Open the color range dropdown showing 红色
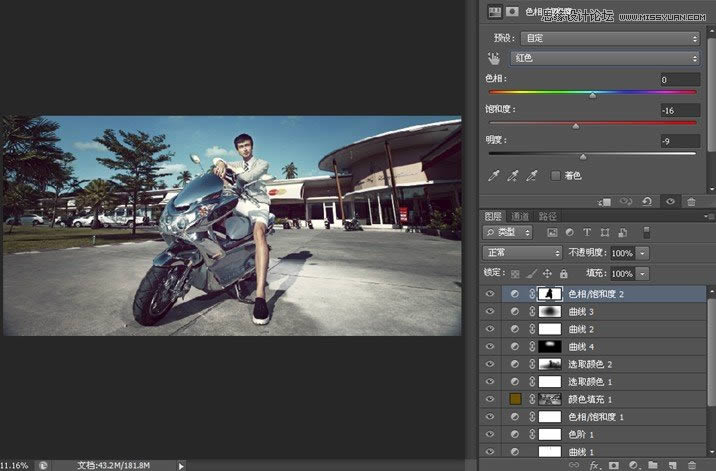The image size is (716, 471). pyautogui.click(x=605, y=58)
